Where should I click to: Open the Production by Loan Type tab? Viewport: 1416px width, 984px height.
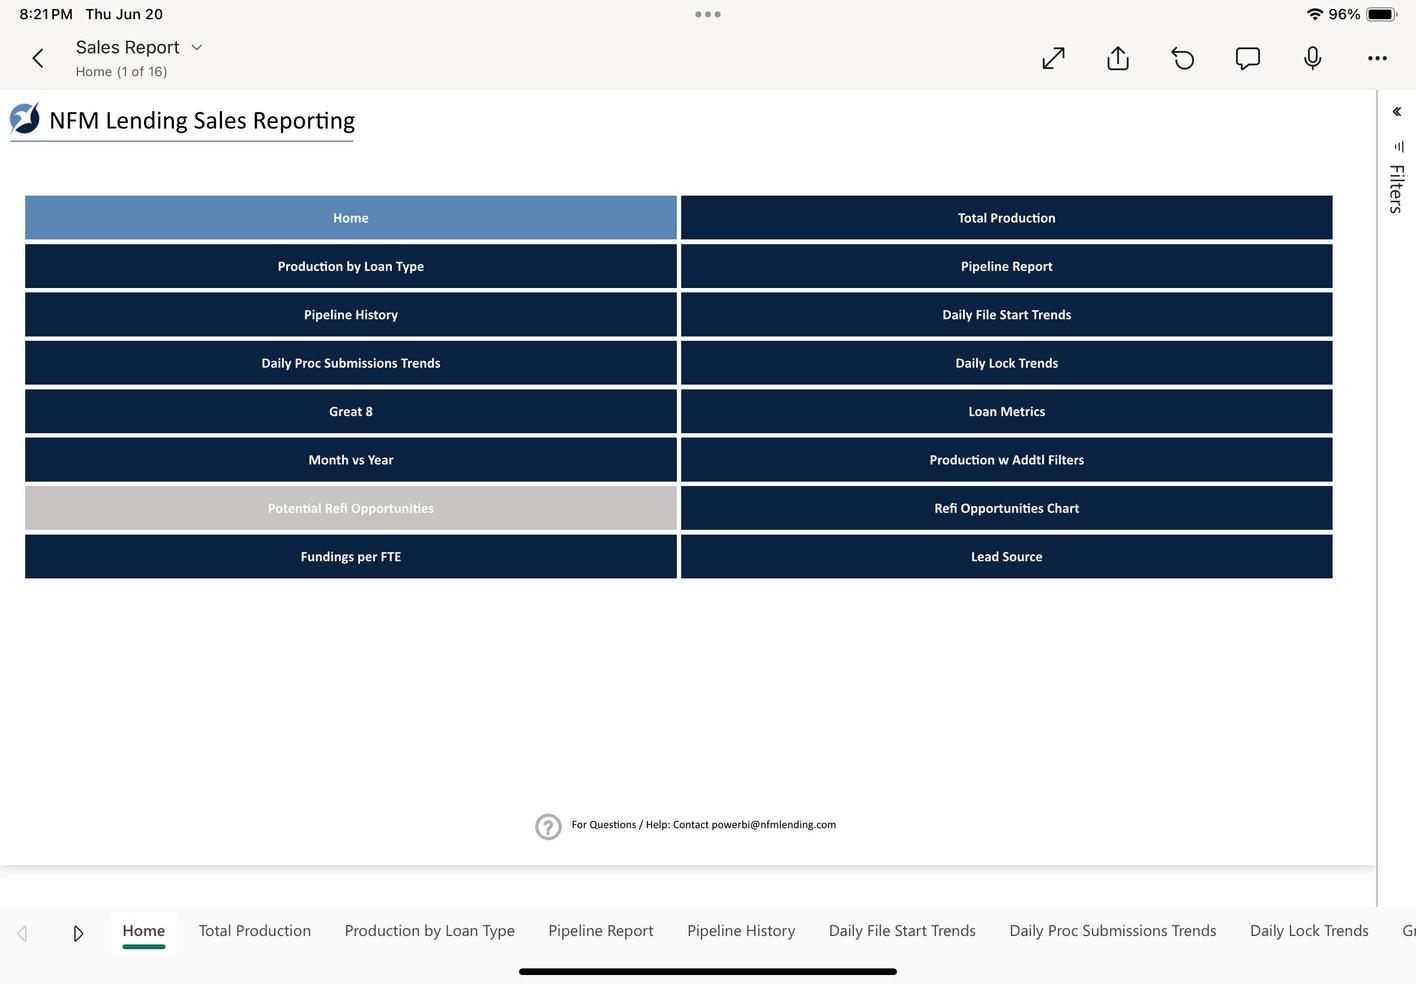pyautogui.click(x=430, y=931)
